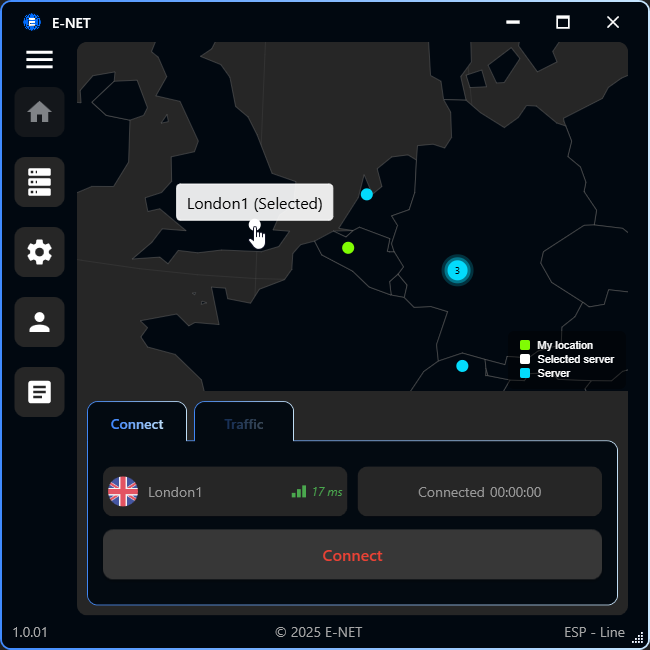Click the E-NET globe logo
The width and height of the screenshot is (650, 650).
pyautogui.click(x=32, y=22)
